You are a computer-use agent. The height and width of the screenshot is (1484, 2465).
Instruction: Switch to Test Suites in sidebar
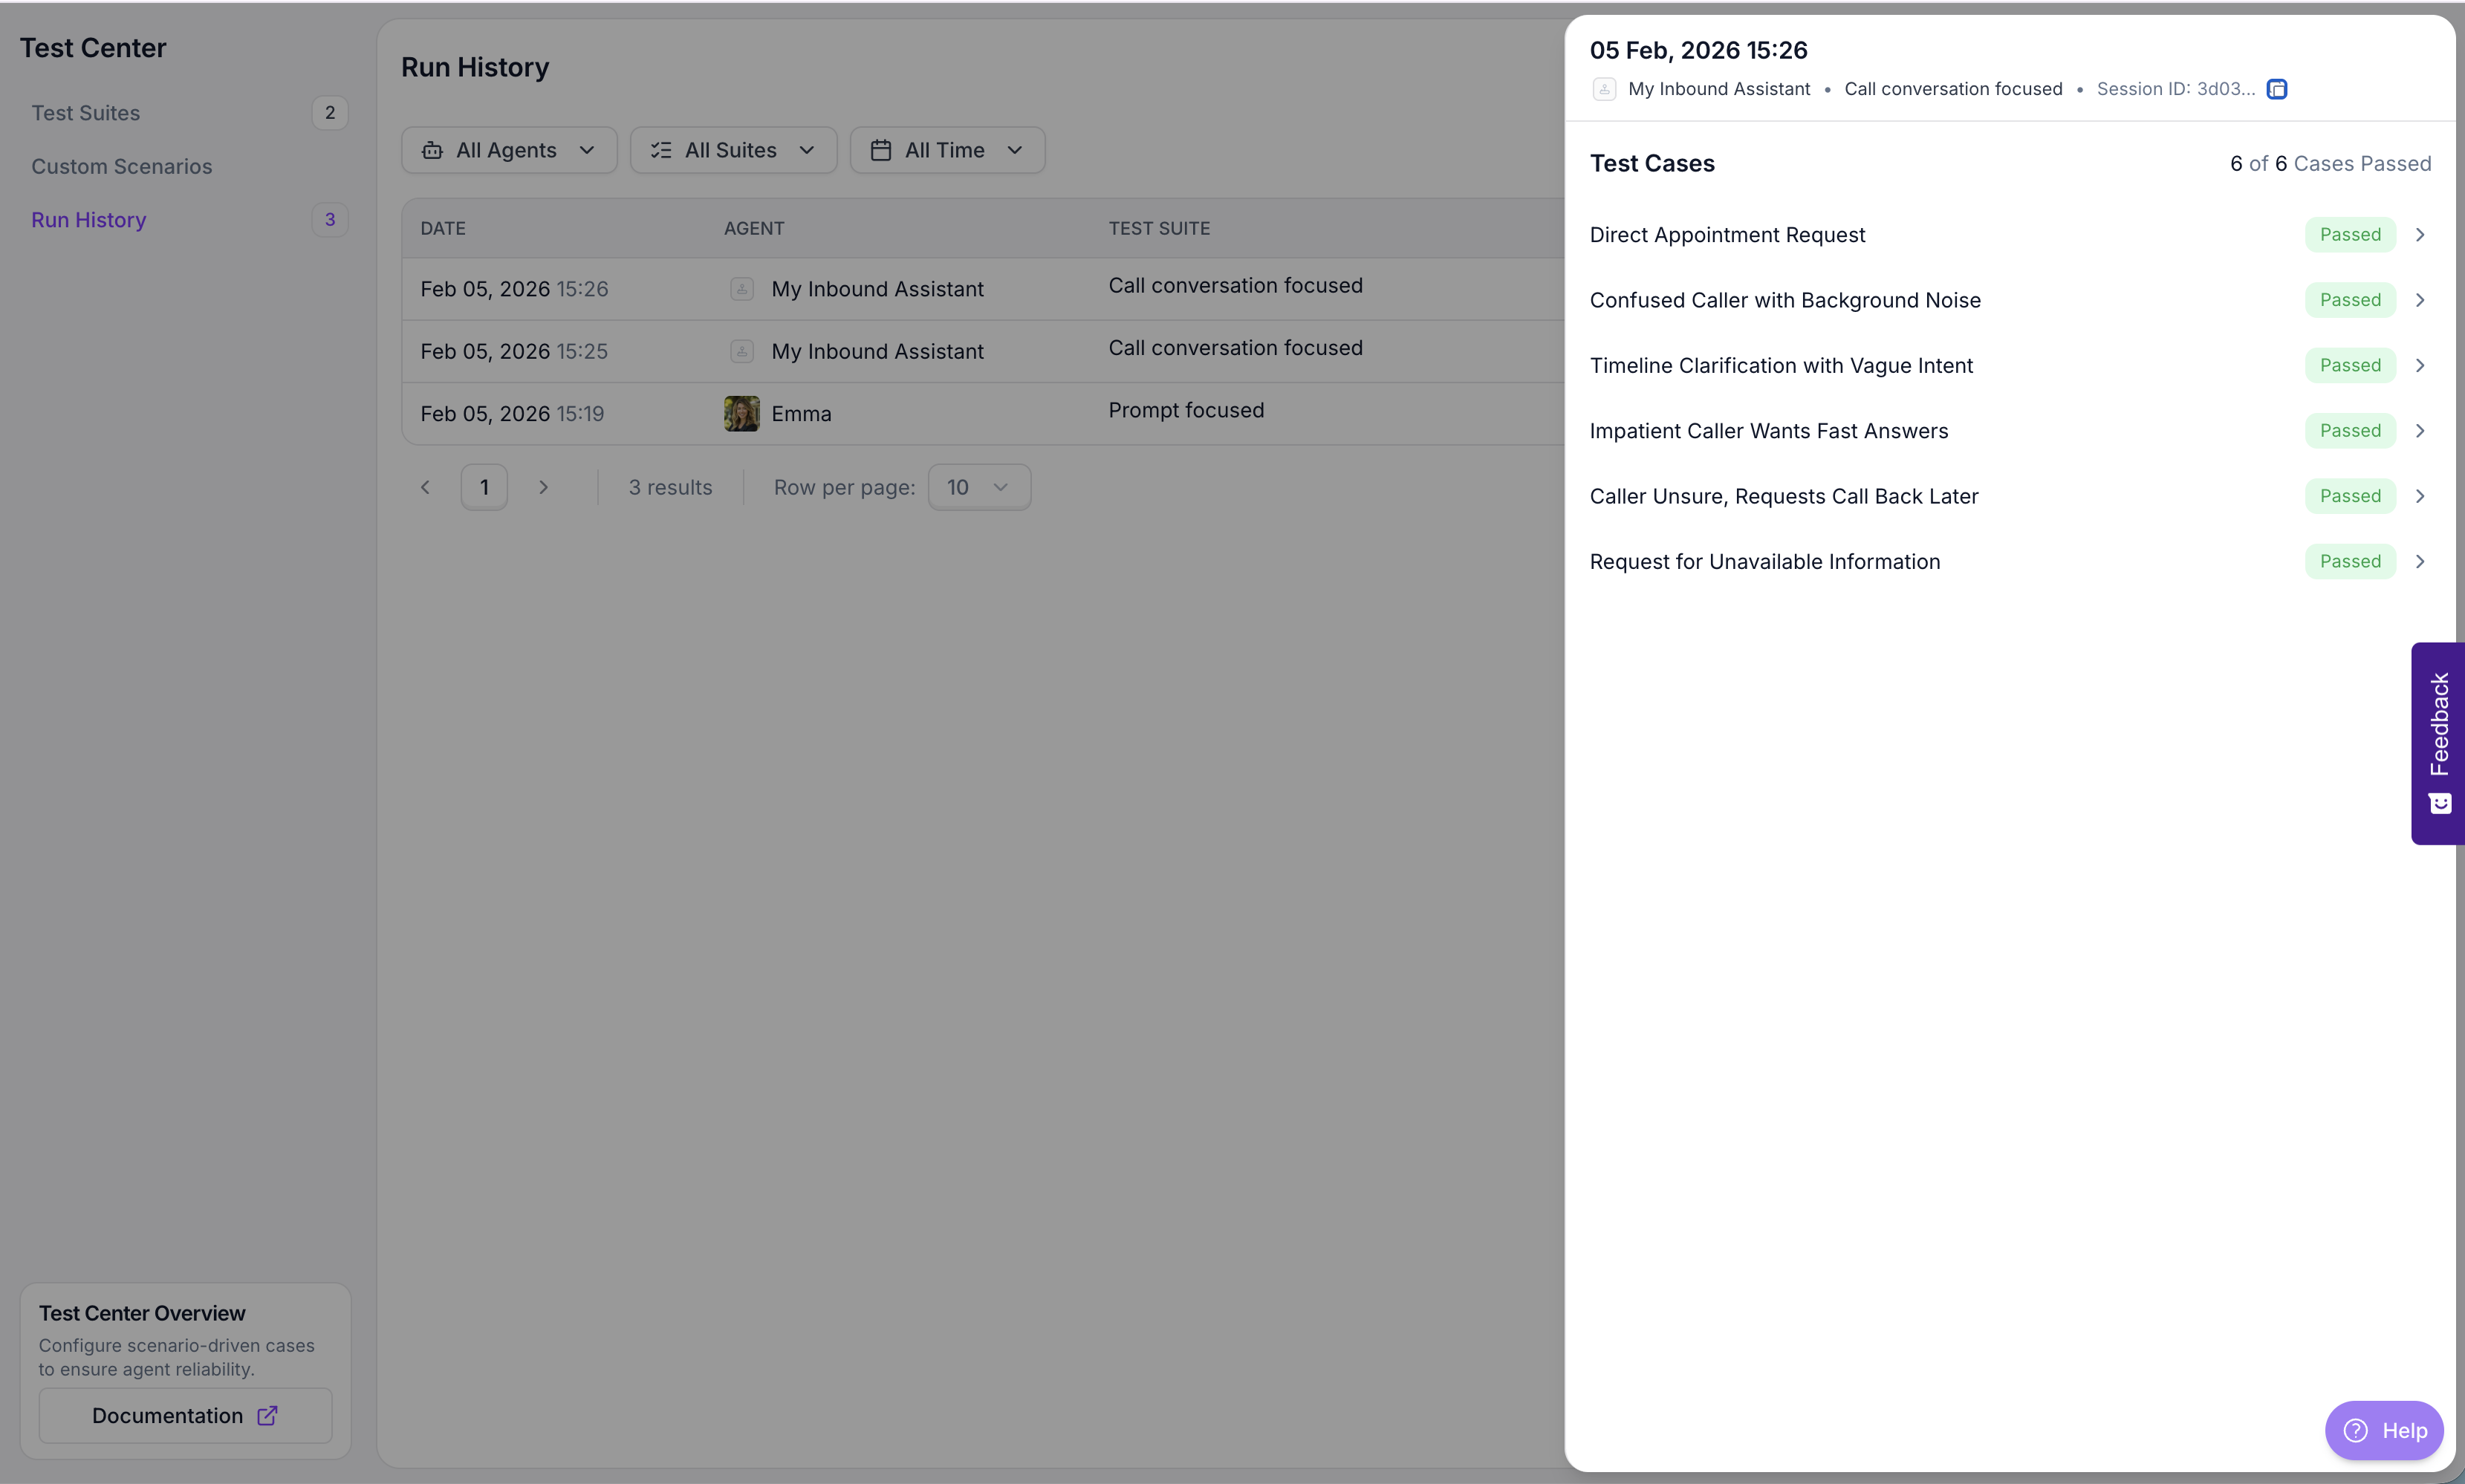(x=86, y=113)
